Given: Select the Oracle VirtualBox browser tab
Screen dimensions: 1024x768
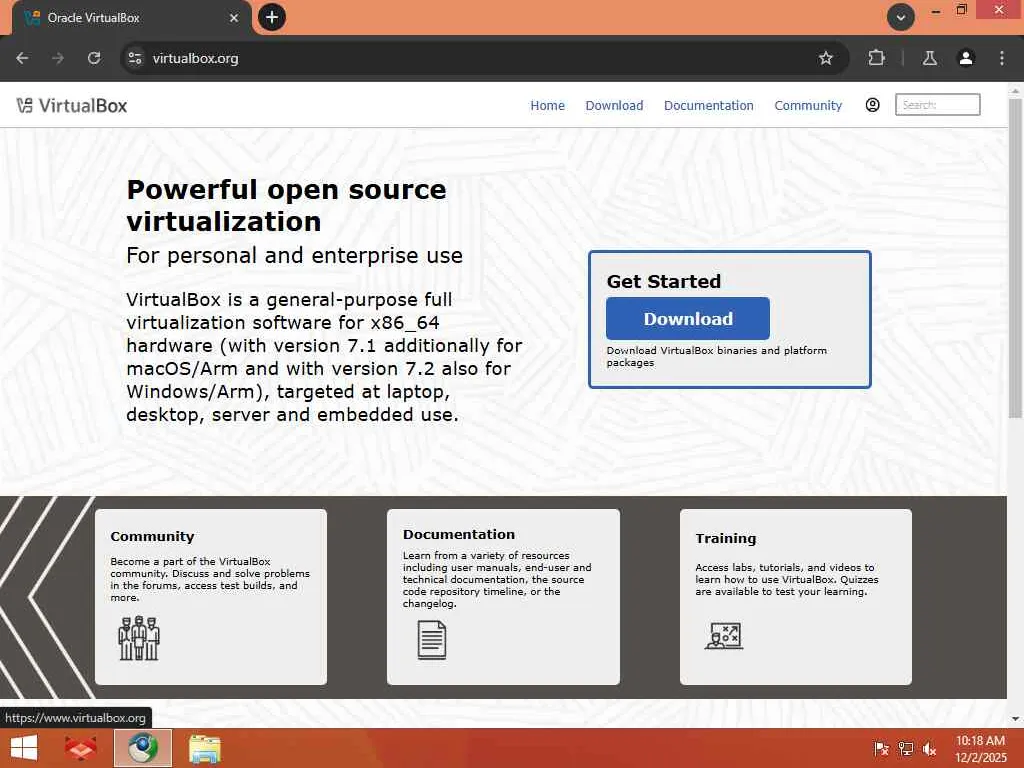Looking at the screenshot, I should point(131,18).
